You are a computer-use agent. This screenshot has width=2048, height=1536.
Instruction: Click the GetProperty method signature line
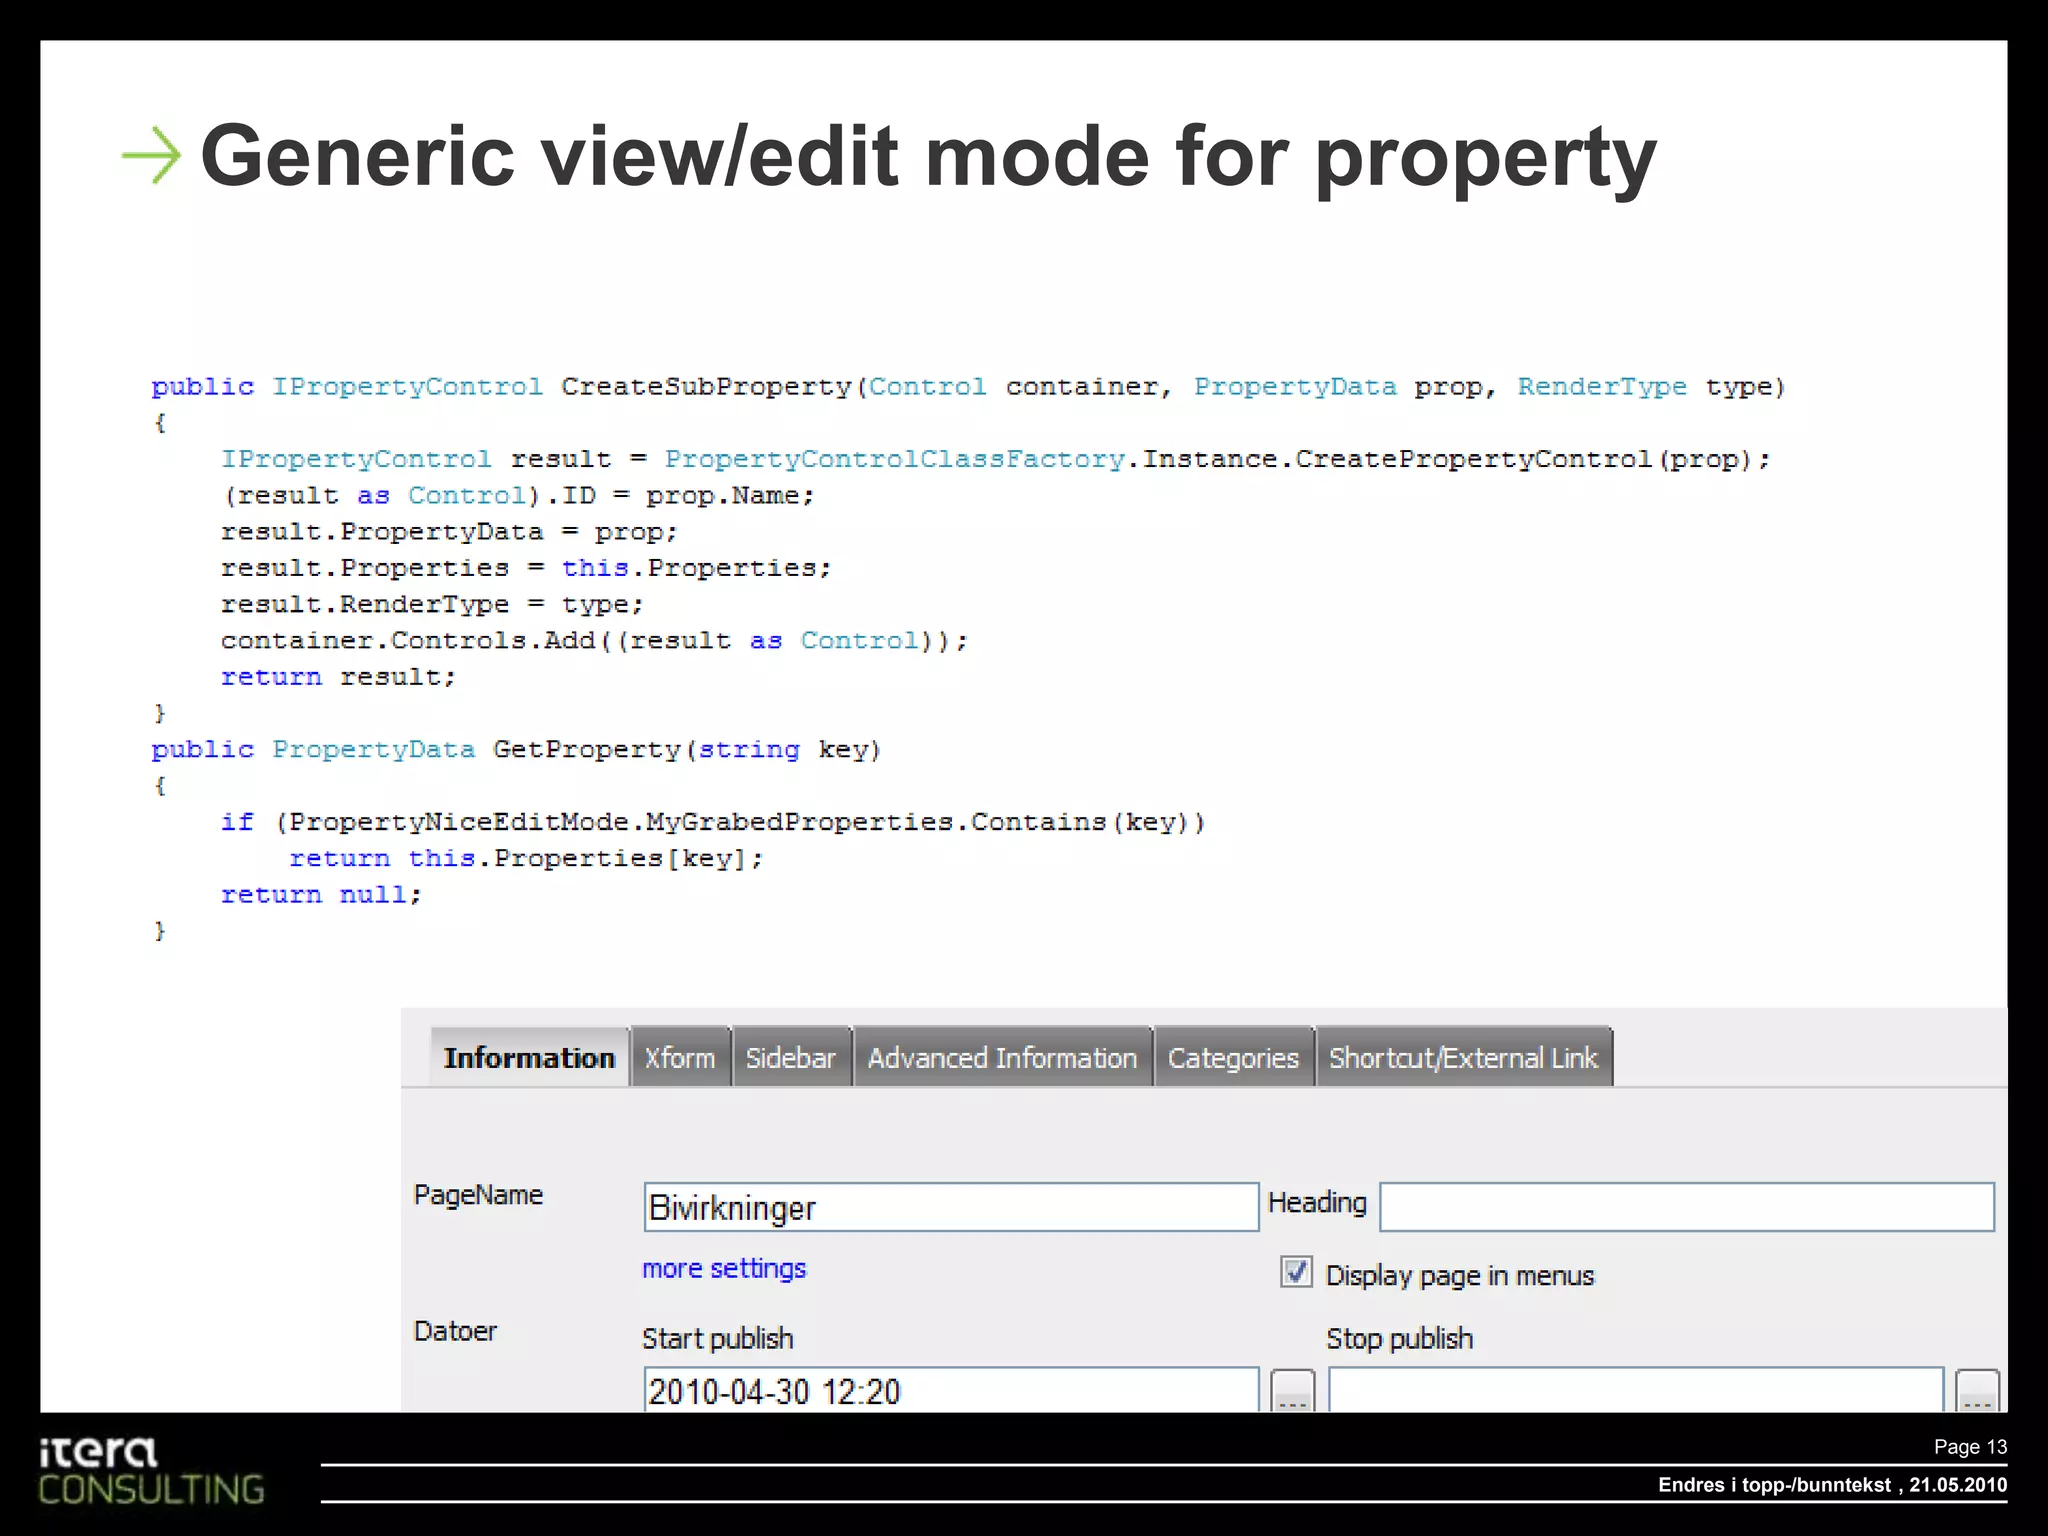pyautogui.click(x=515, y=750)
